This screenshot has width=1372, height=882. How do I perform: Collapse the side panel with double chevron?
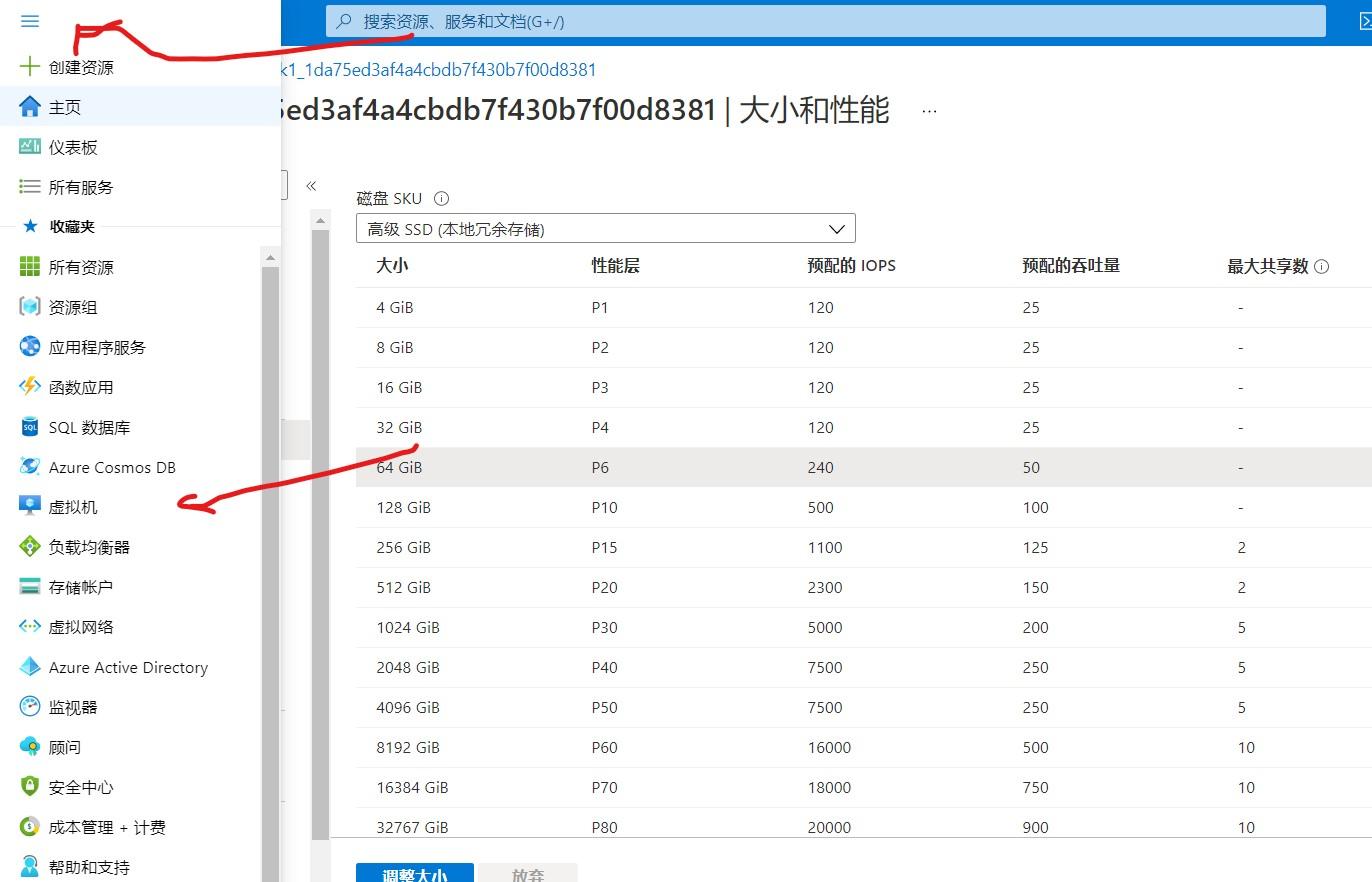coord(311,186)
